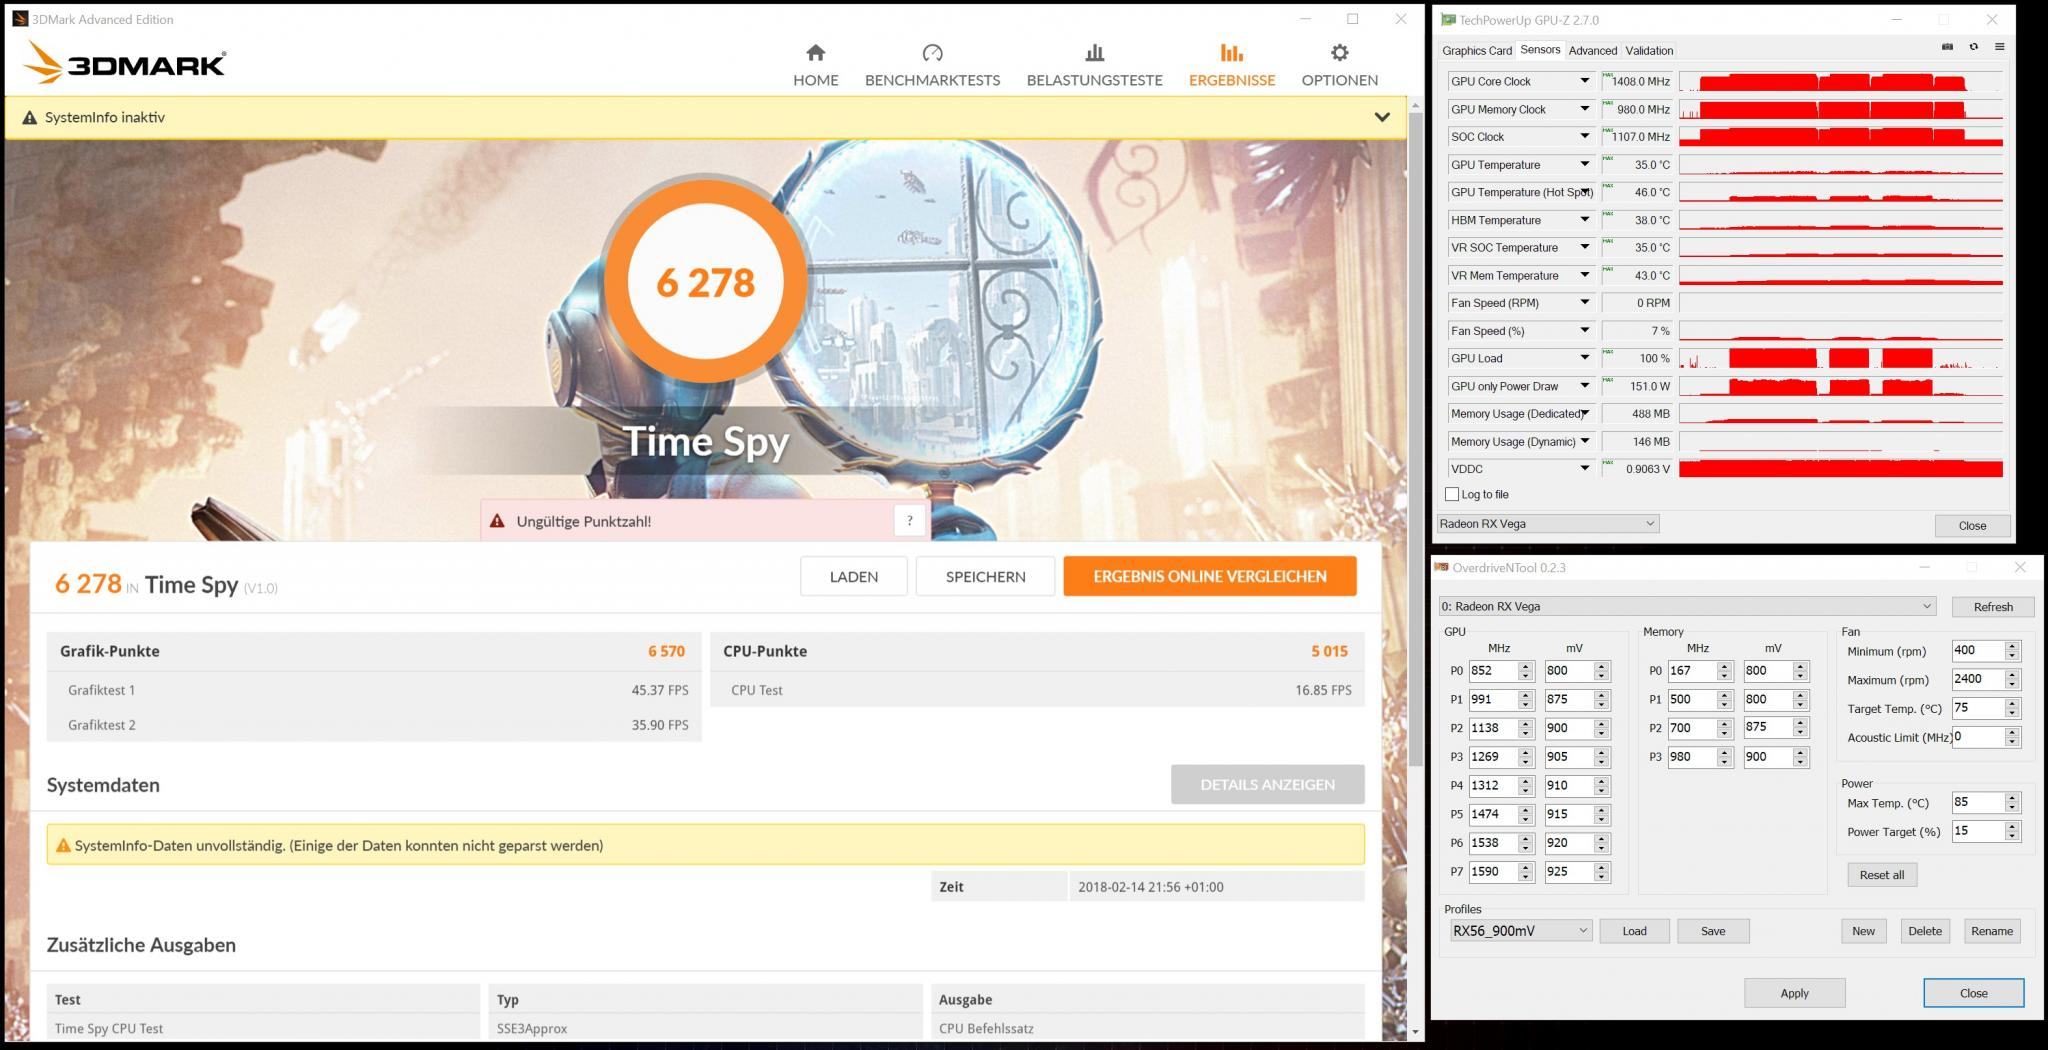Click DETAILS ANZEIGEN button
Screen dimensions: 2048x1050
tap(1267, 784)
